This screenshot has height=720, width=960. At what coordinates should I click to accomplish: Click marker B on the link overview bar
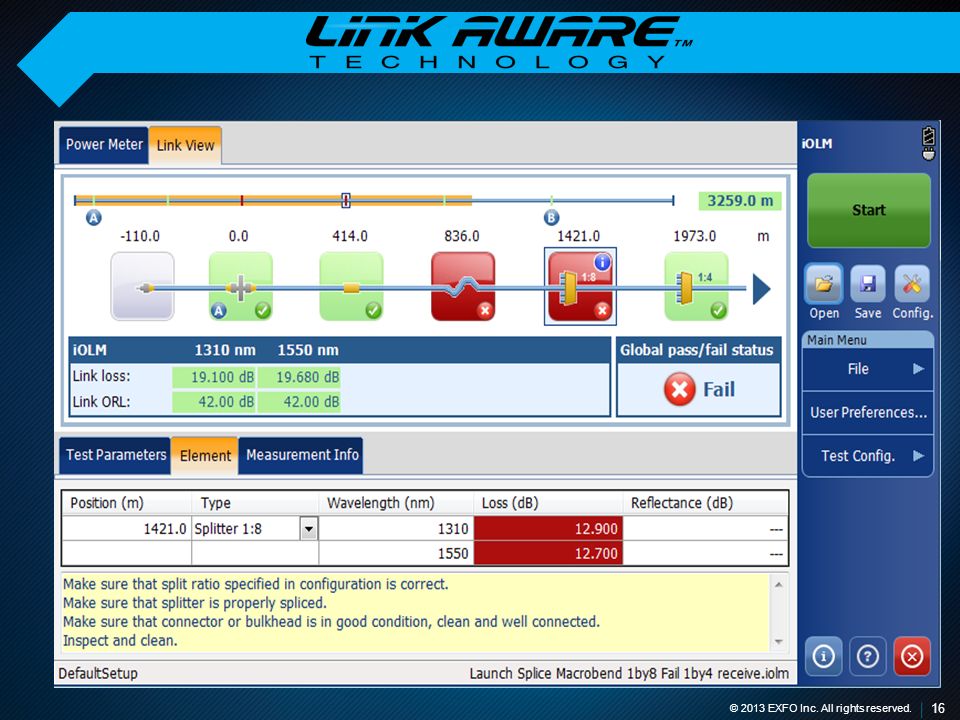click(551, 217)
